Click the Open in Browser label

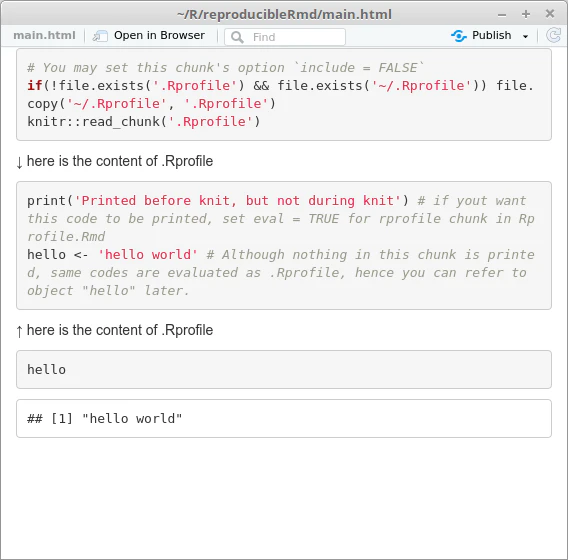(x=159, y=35)
